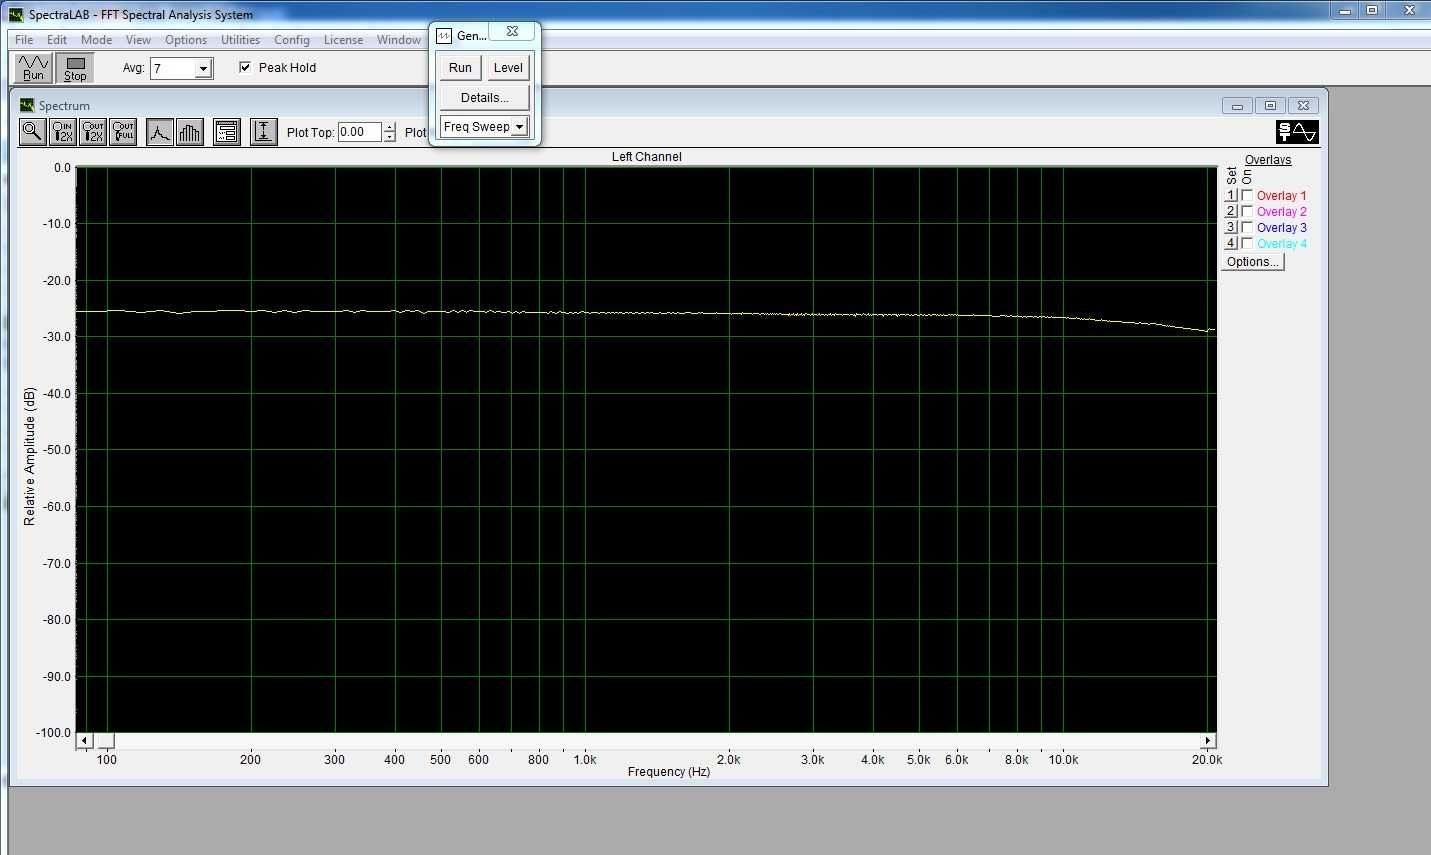Open the Utilities menu
Image resolution: width=1431 pixels, height=855 pixels.
(240, 40)
